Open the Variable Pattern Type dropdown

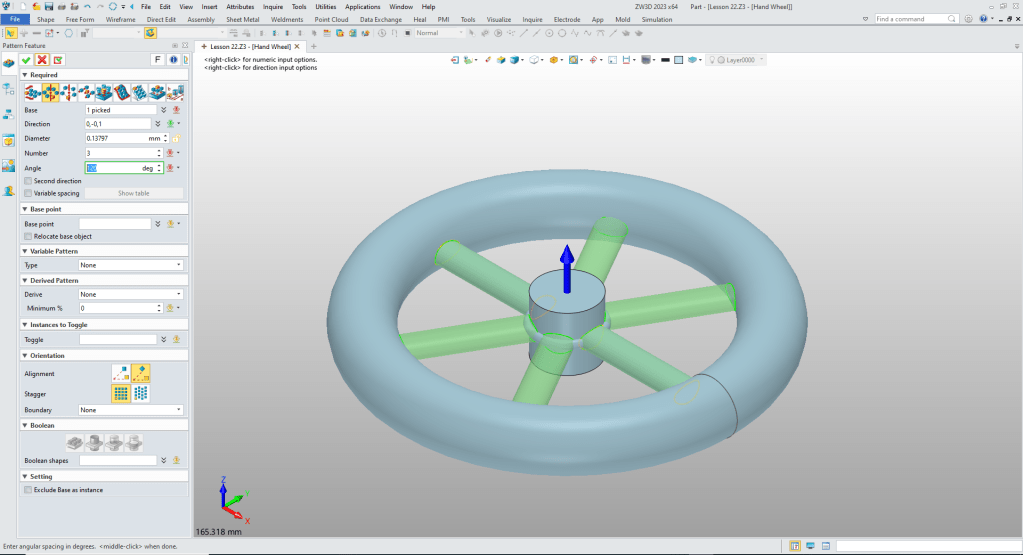(131, 265)
